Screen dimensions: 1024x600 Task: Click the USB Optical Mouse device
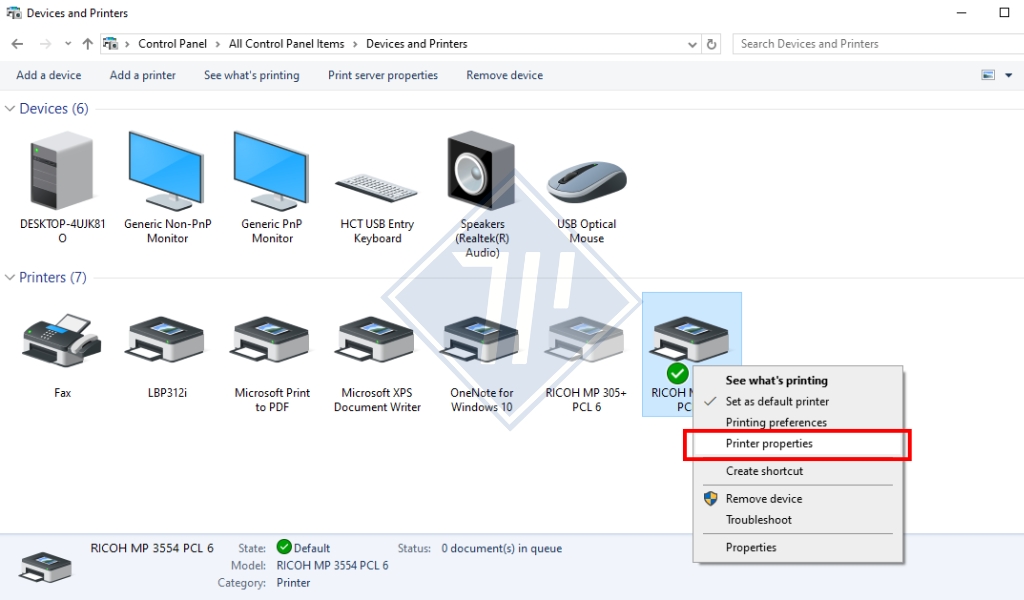coord(586,182)
